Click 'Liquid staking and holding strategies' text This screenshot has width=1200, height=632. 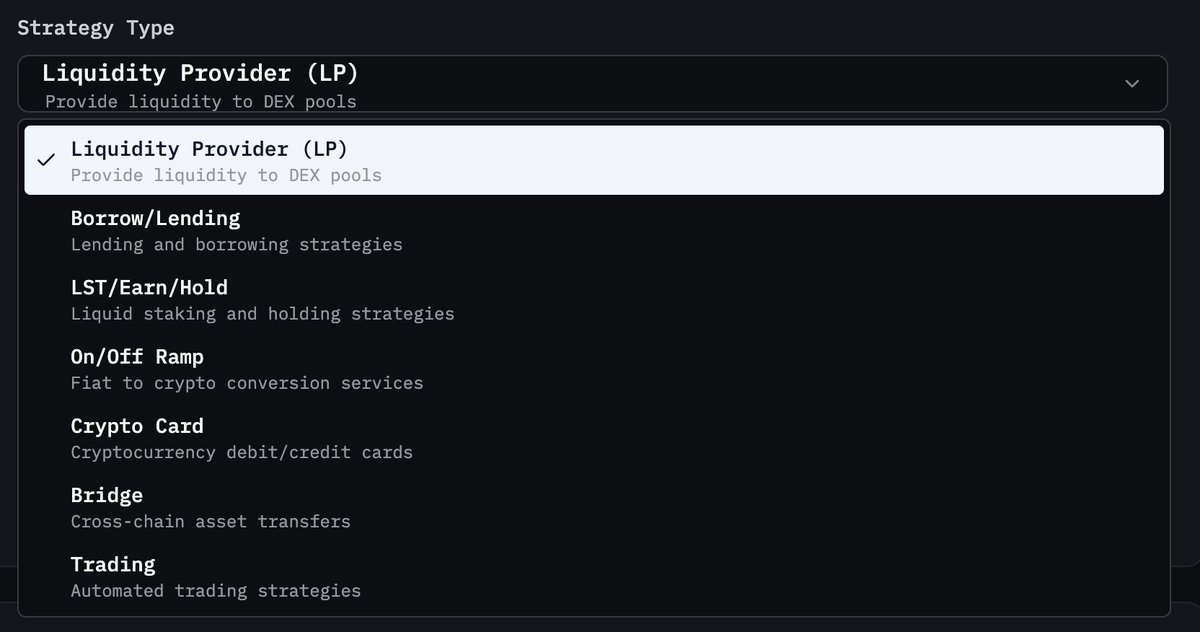point(263,313)
